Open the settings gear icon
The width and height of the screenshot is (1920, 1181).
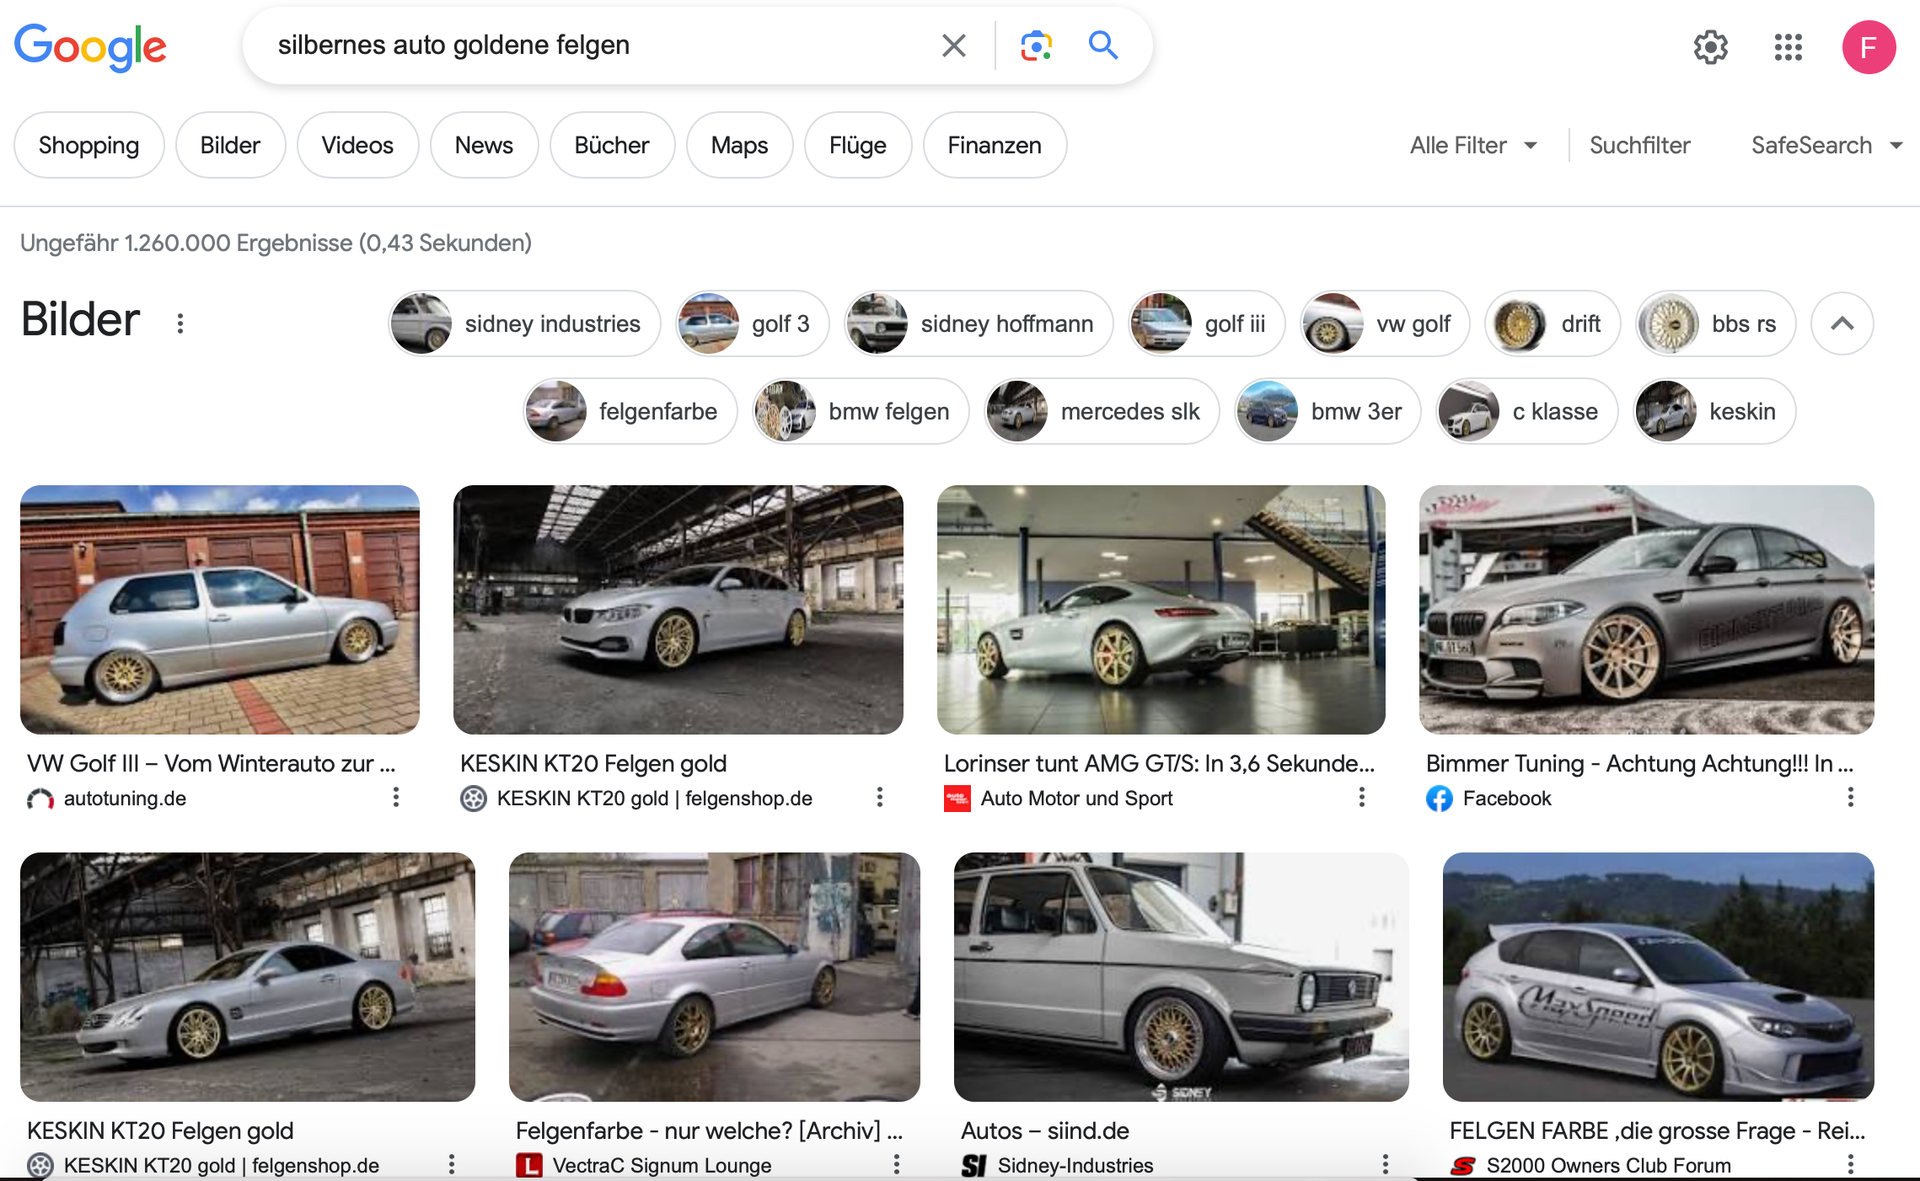[1710, 47]
